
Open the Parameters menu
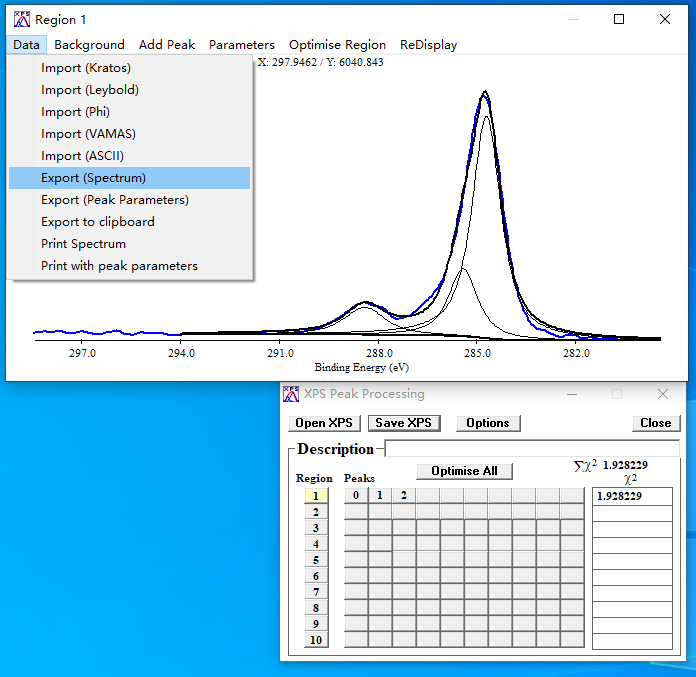pos(242,45)
